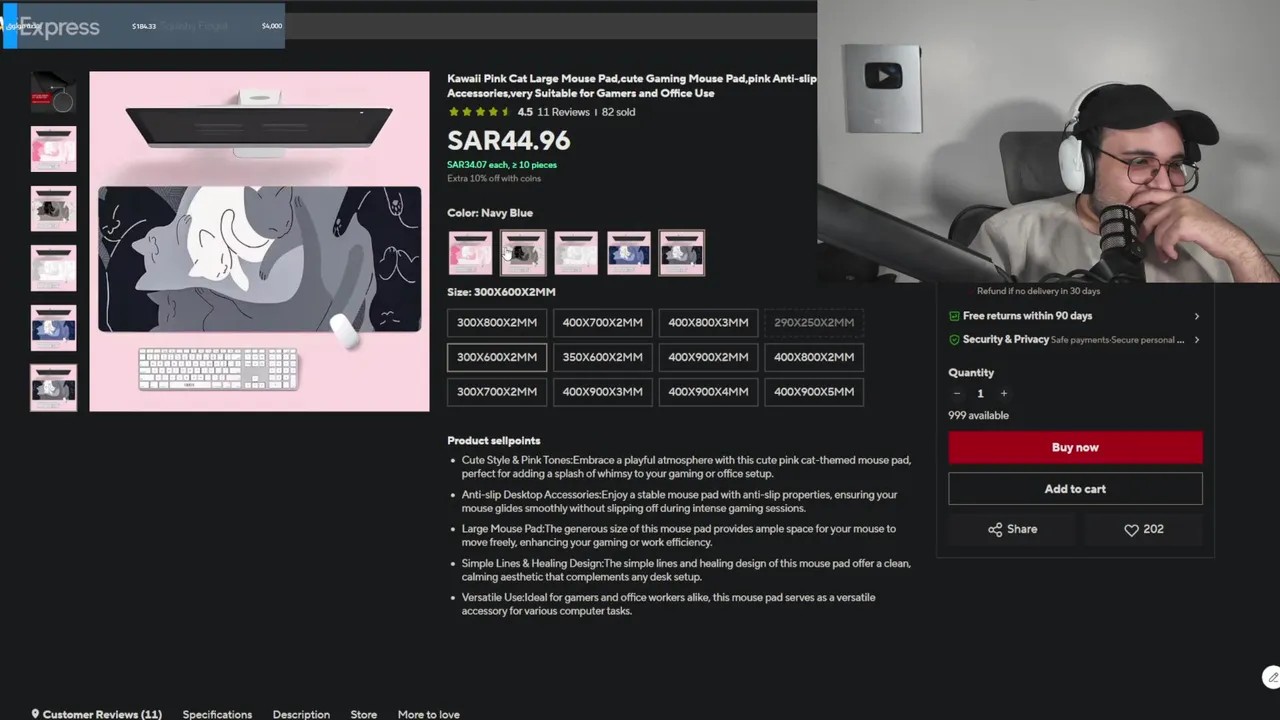Expand Security & Privacy chevron

[x=1196, y=340]
